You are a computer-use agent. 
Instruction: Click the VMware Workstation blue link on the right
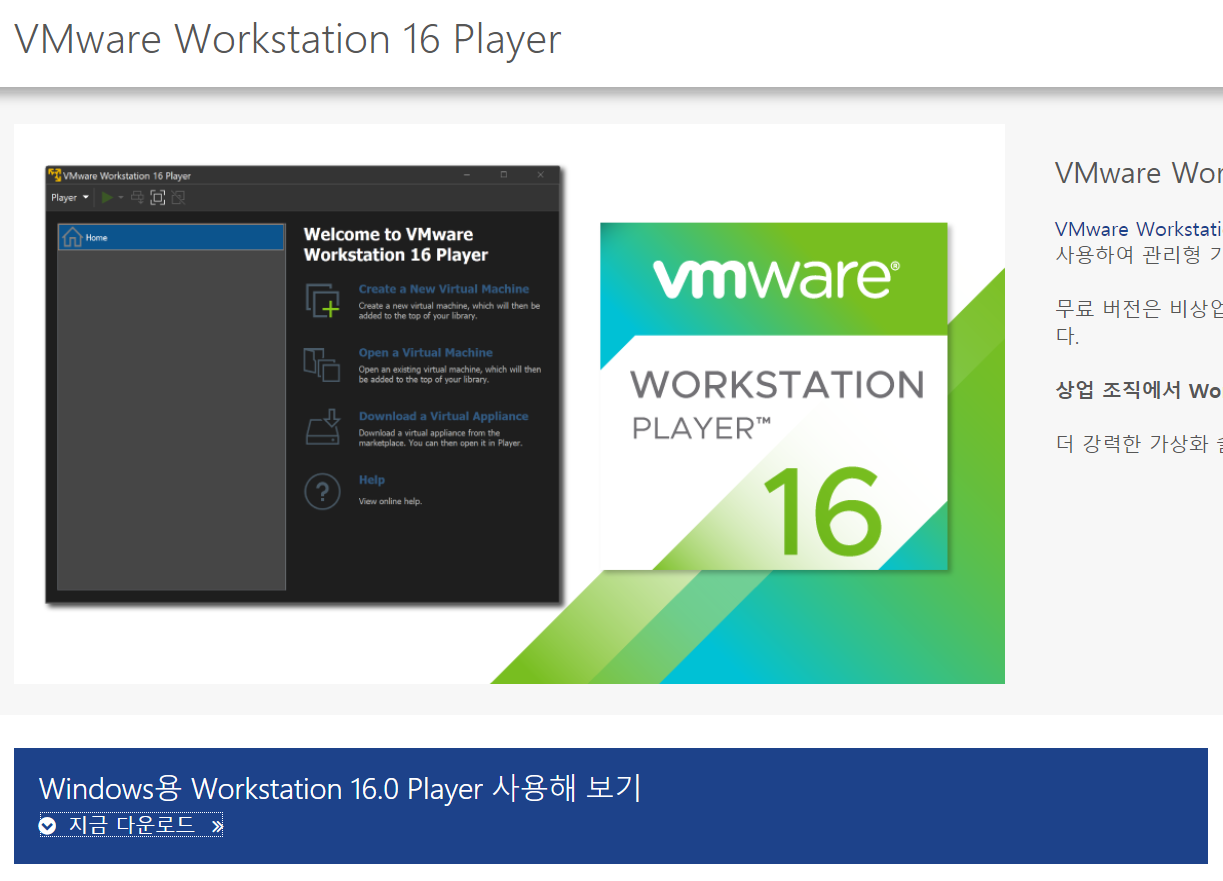pyautogui.click(x=1138, y=229)
